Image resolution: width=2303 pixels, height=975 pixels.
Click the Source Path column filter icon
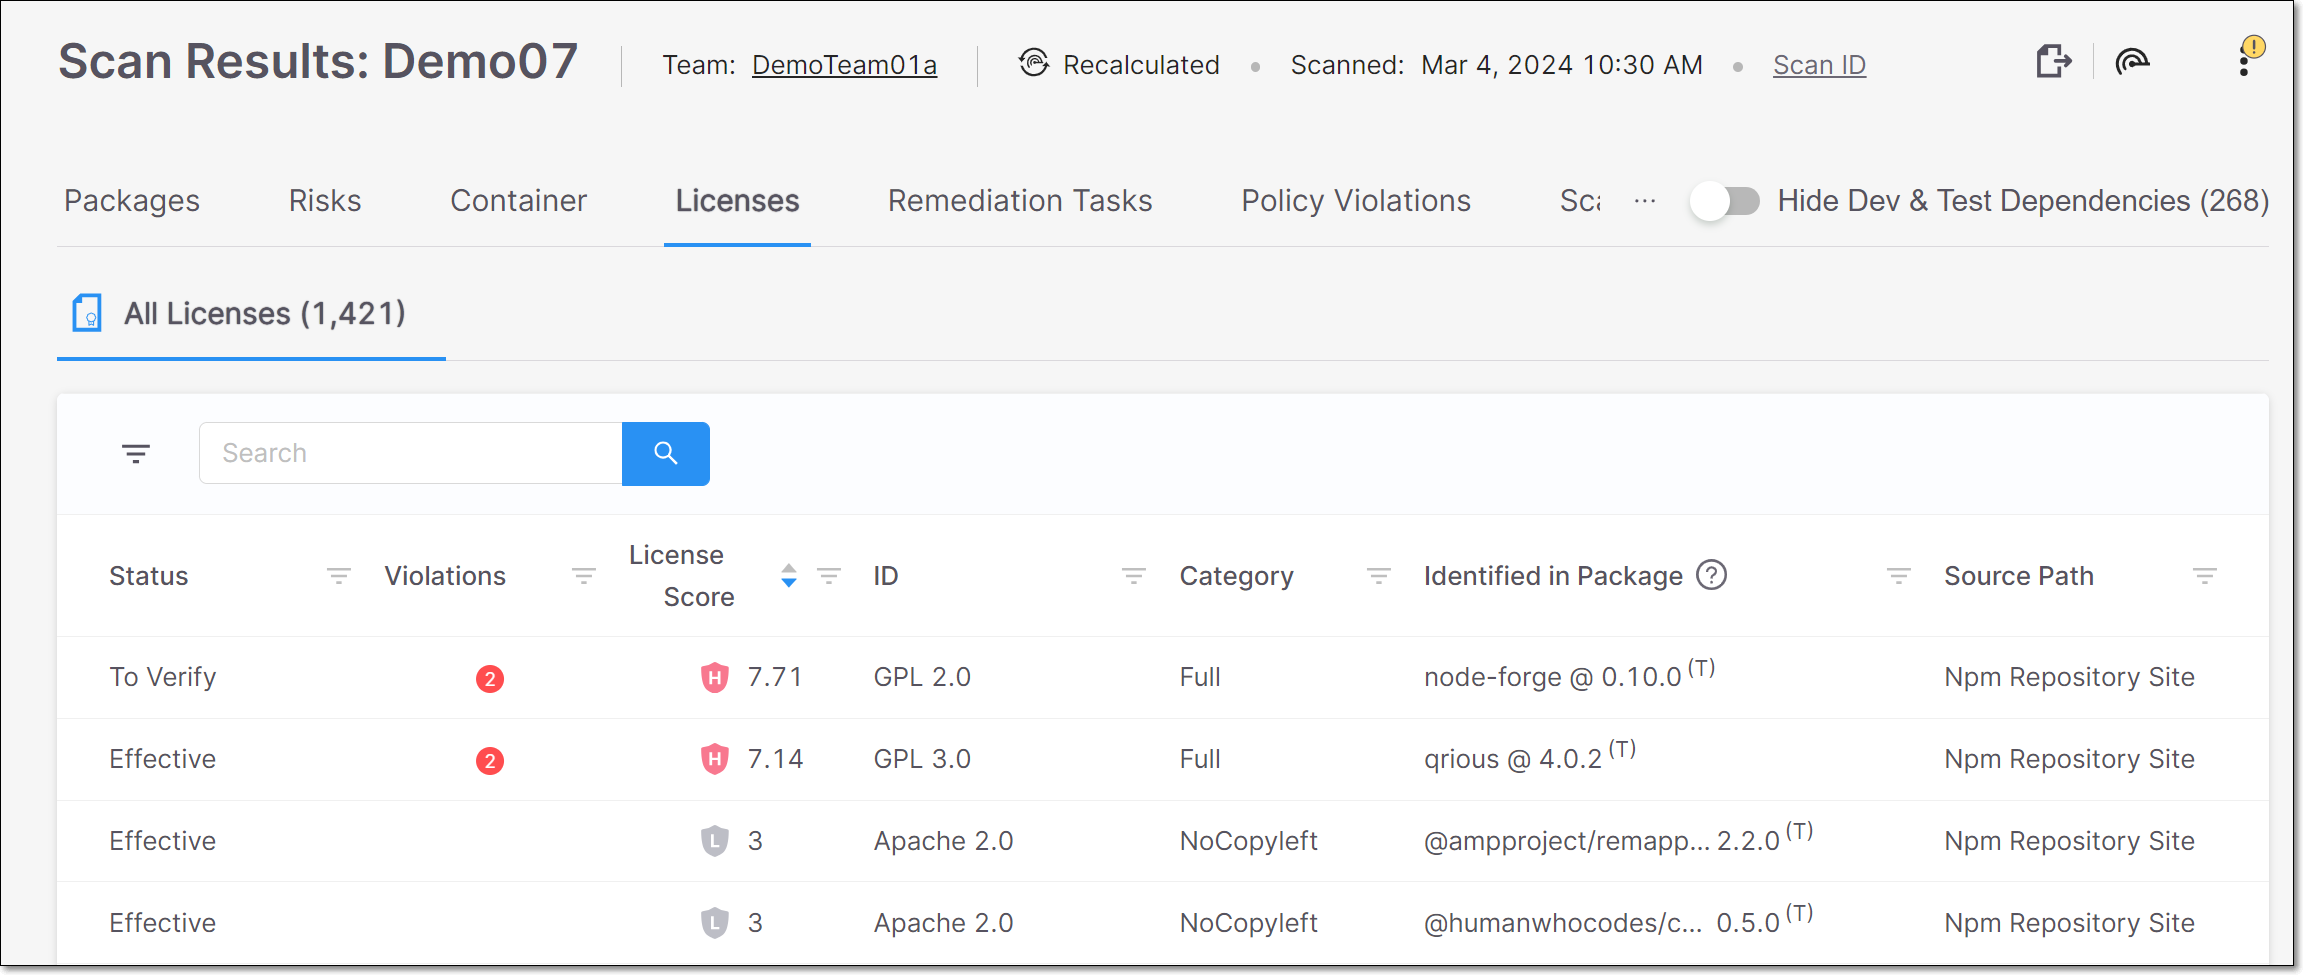2205,576
